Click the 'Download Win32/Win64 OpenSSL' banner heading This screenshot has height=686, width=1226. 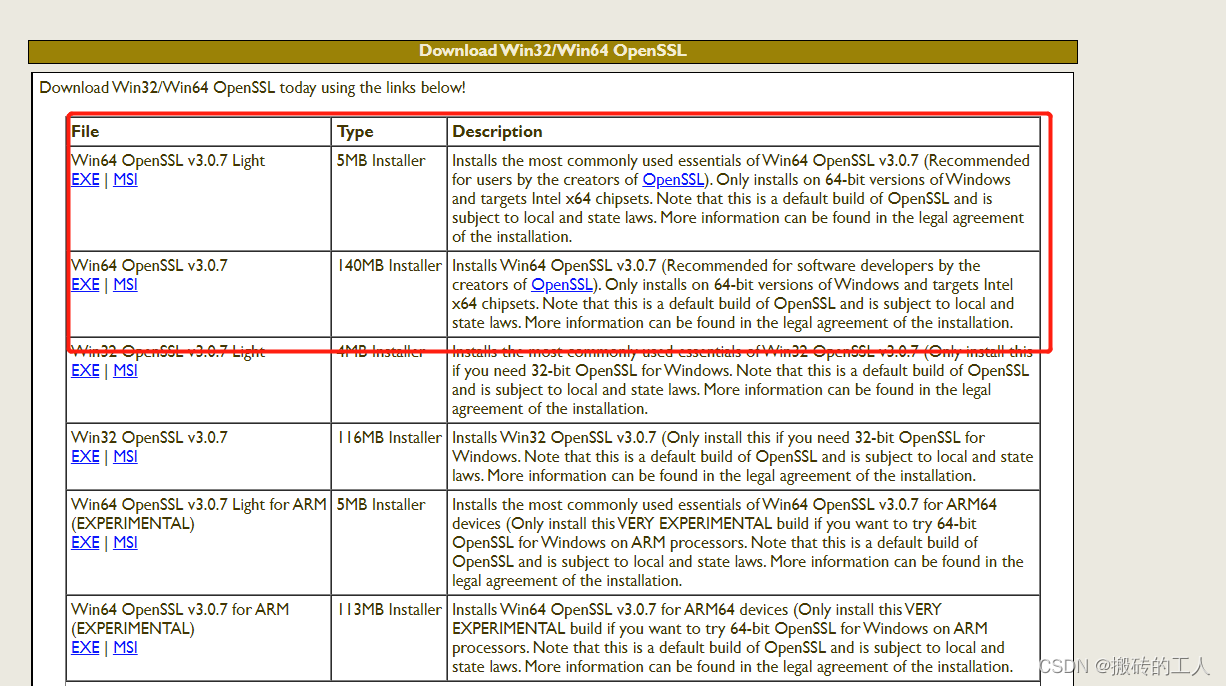click(553, 51)
